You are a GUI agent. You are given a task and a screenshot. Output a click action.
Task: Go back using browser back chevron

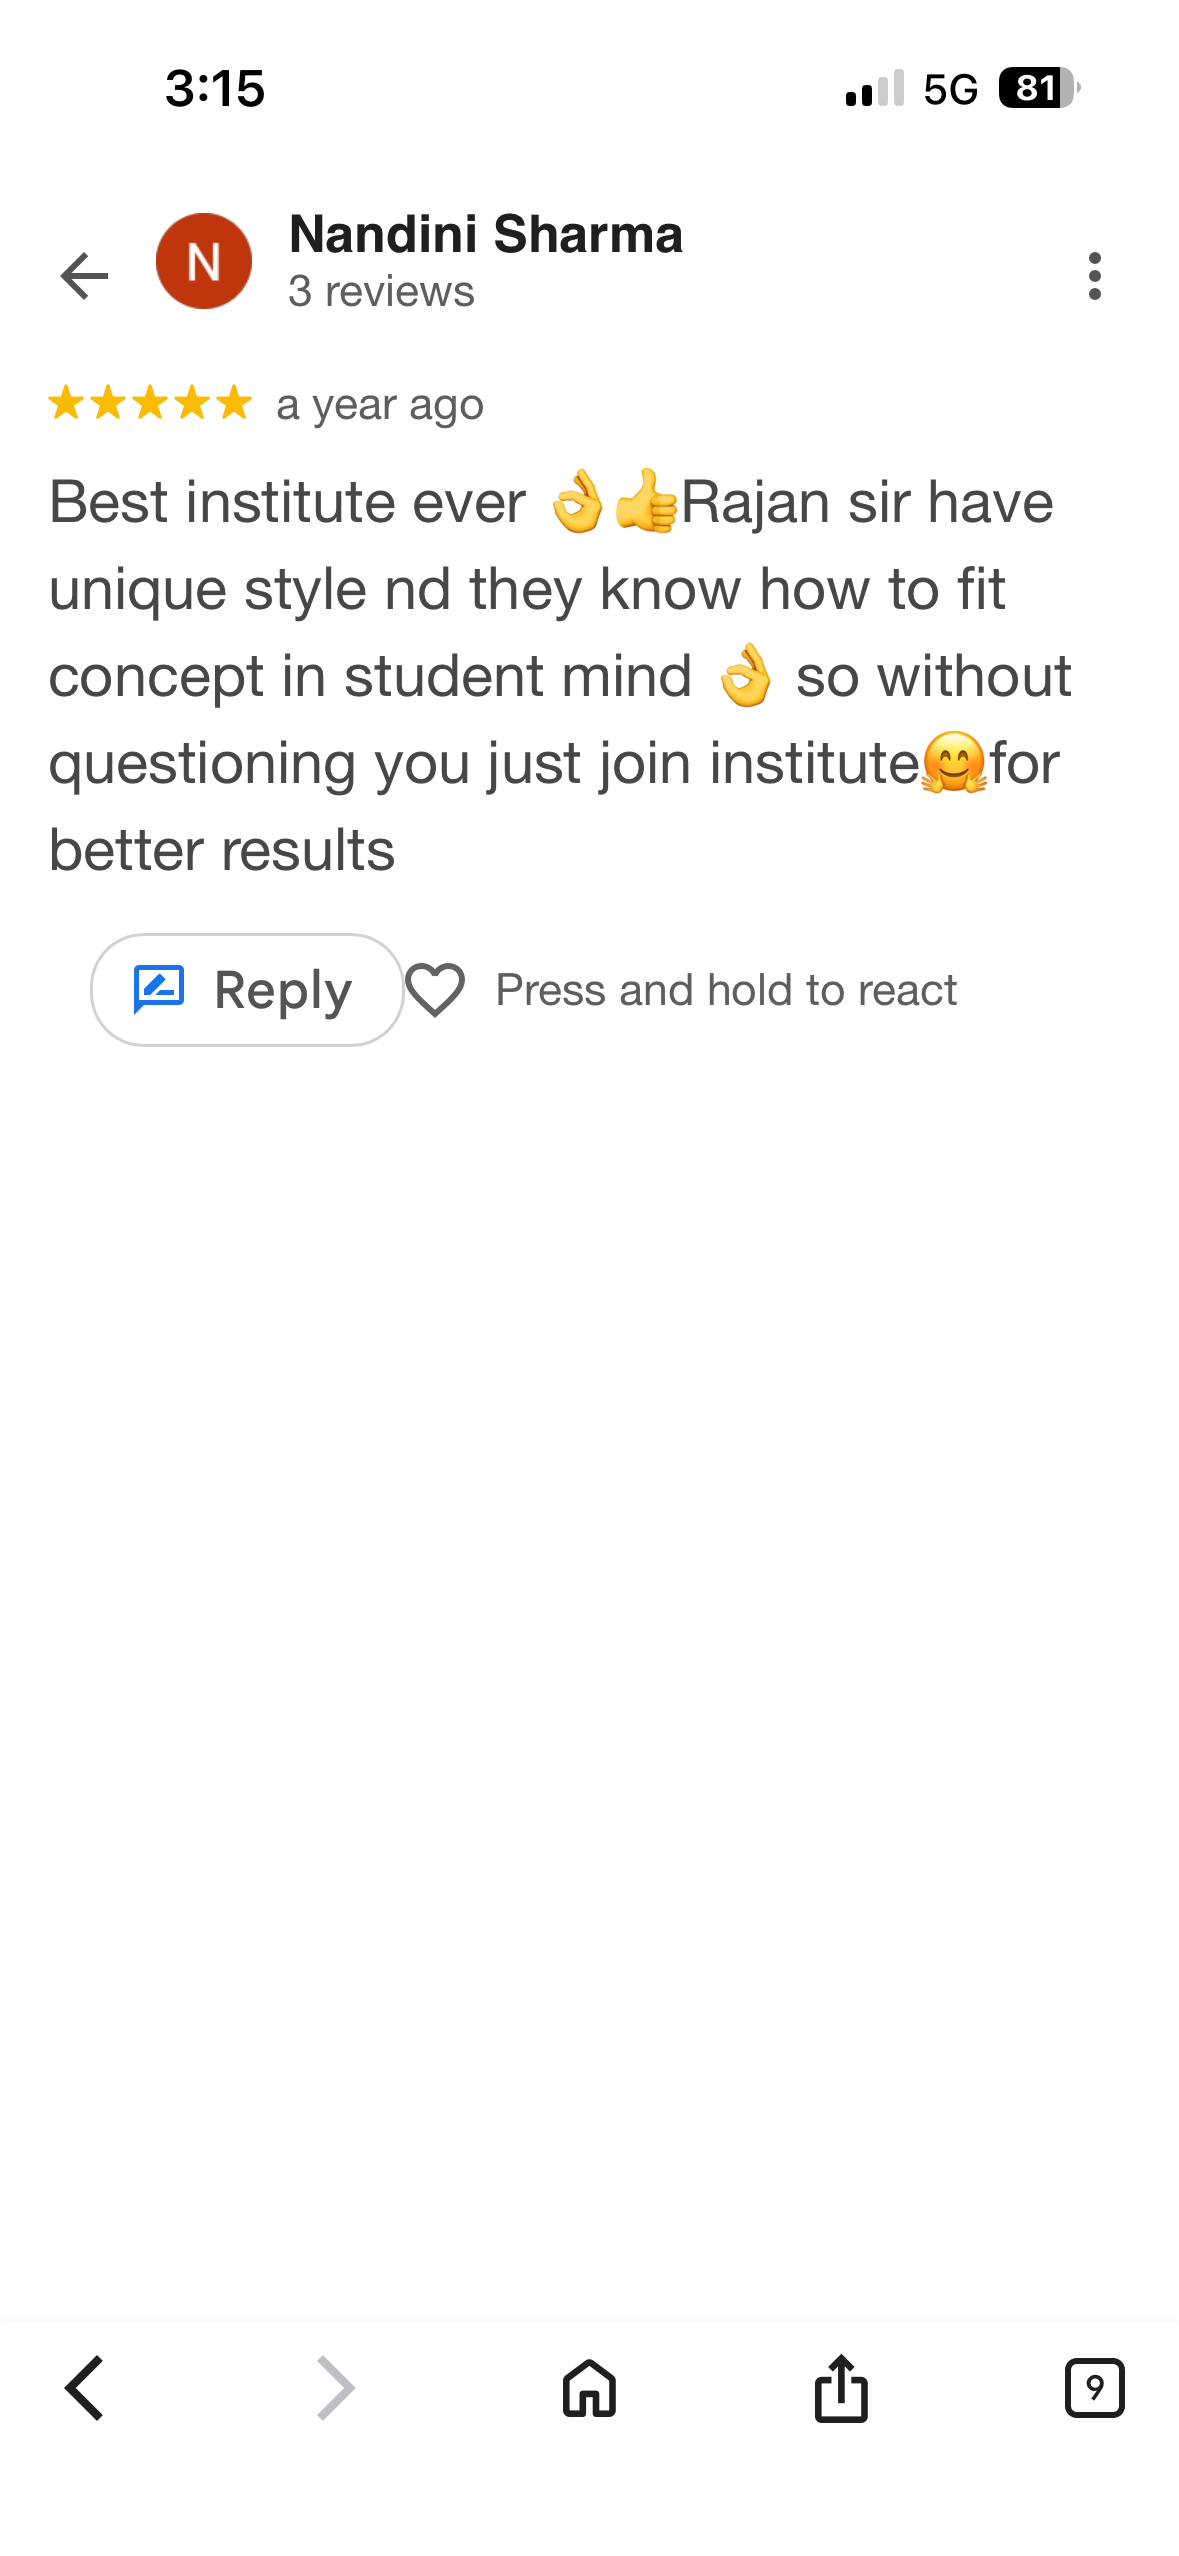click(84, 2388)
